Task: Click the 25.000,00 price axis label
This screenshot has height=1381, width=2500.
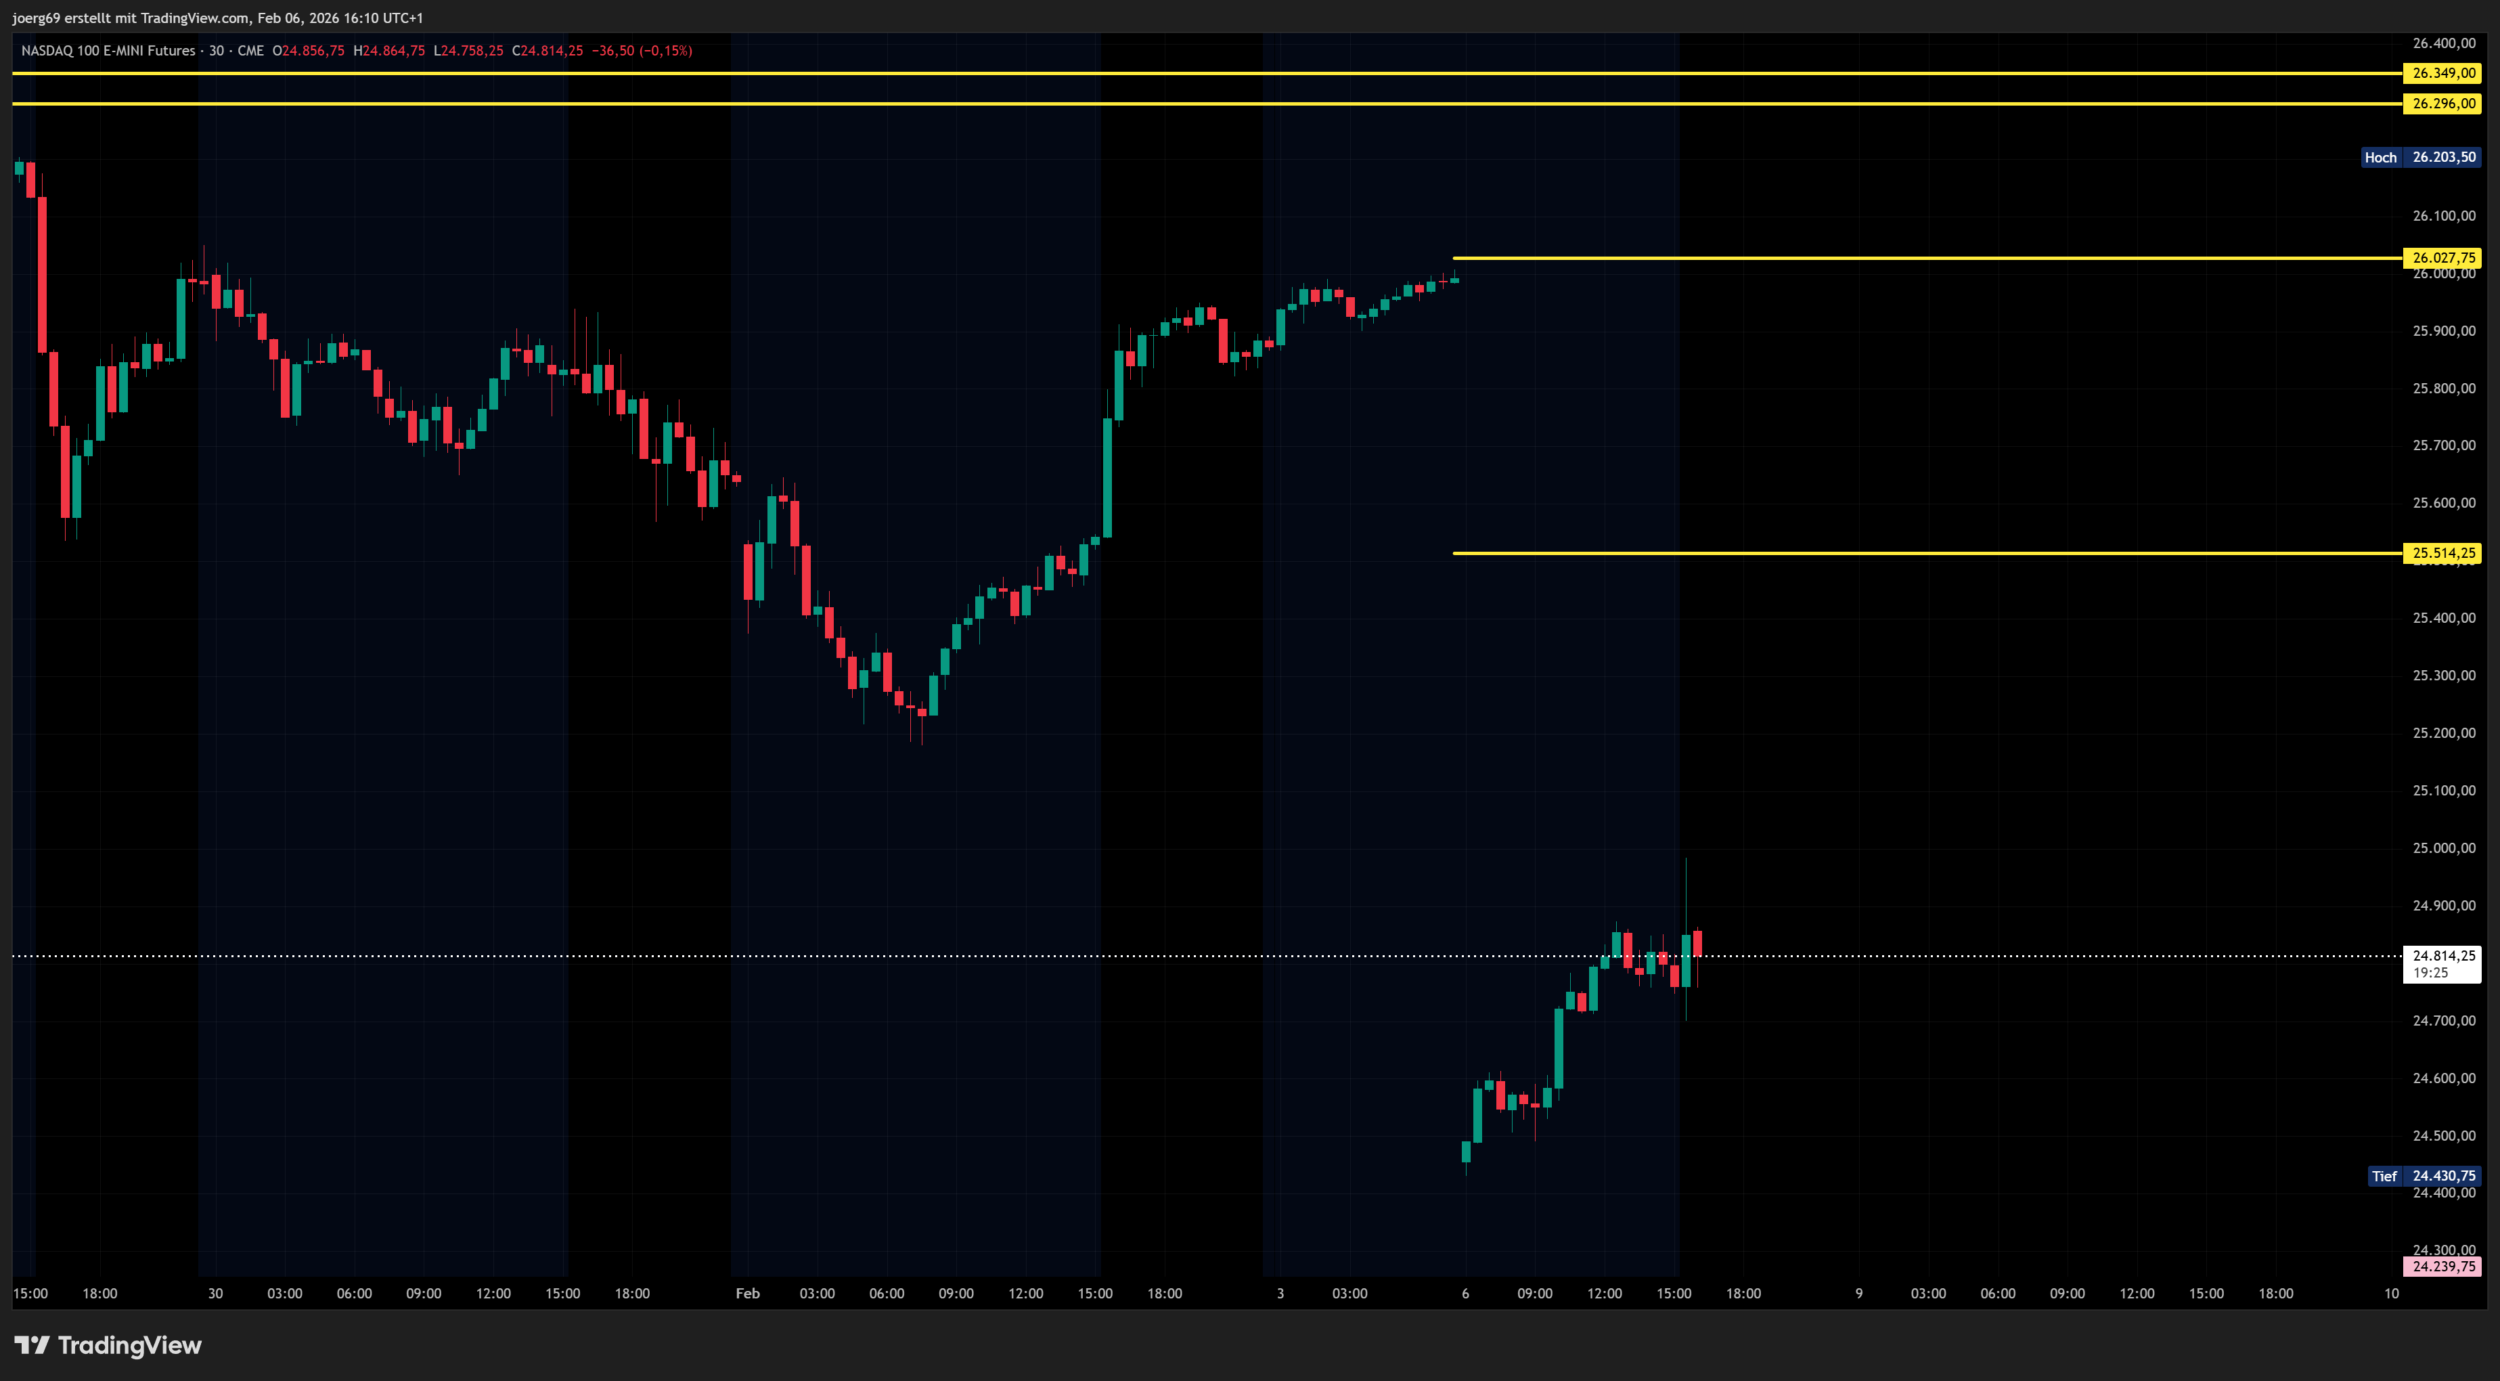Action: coord(2443,848)
